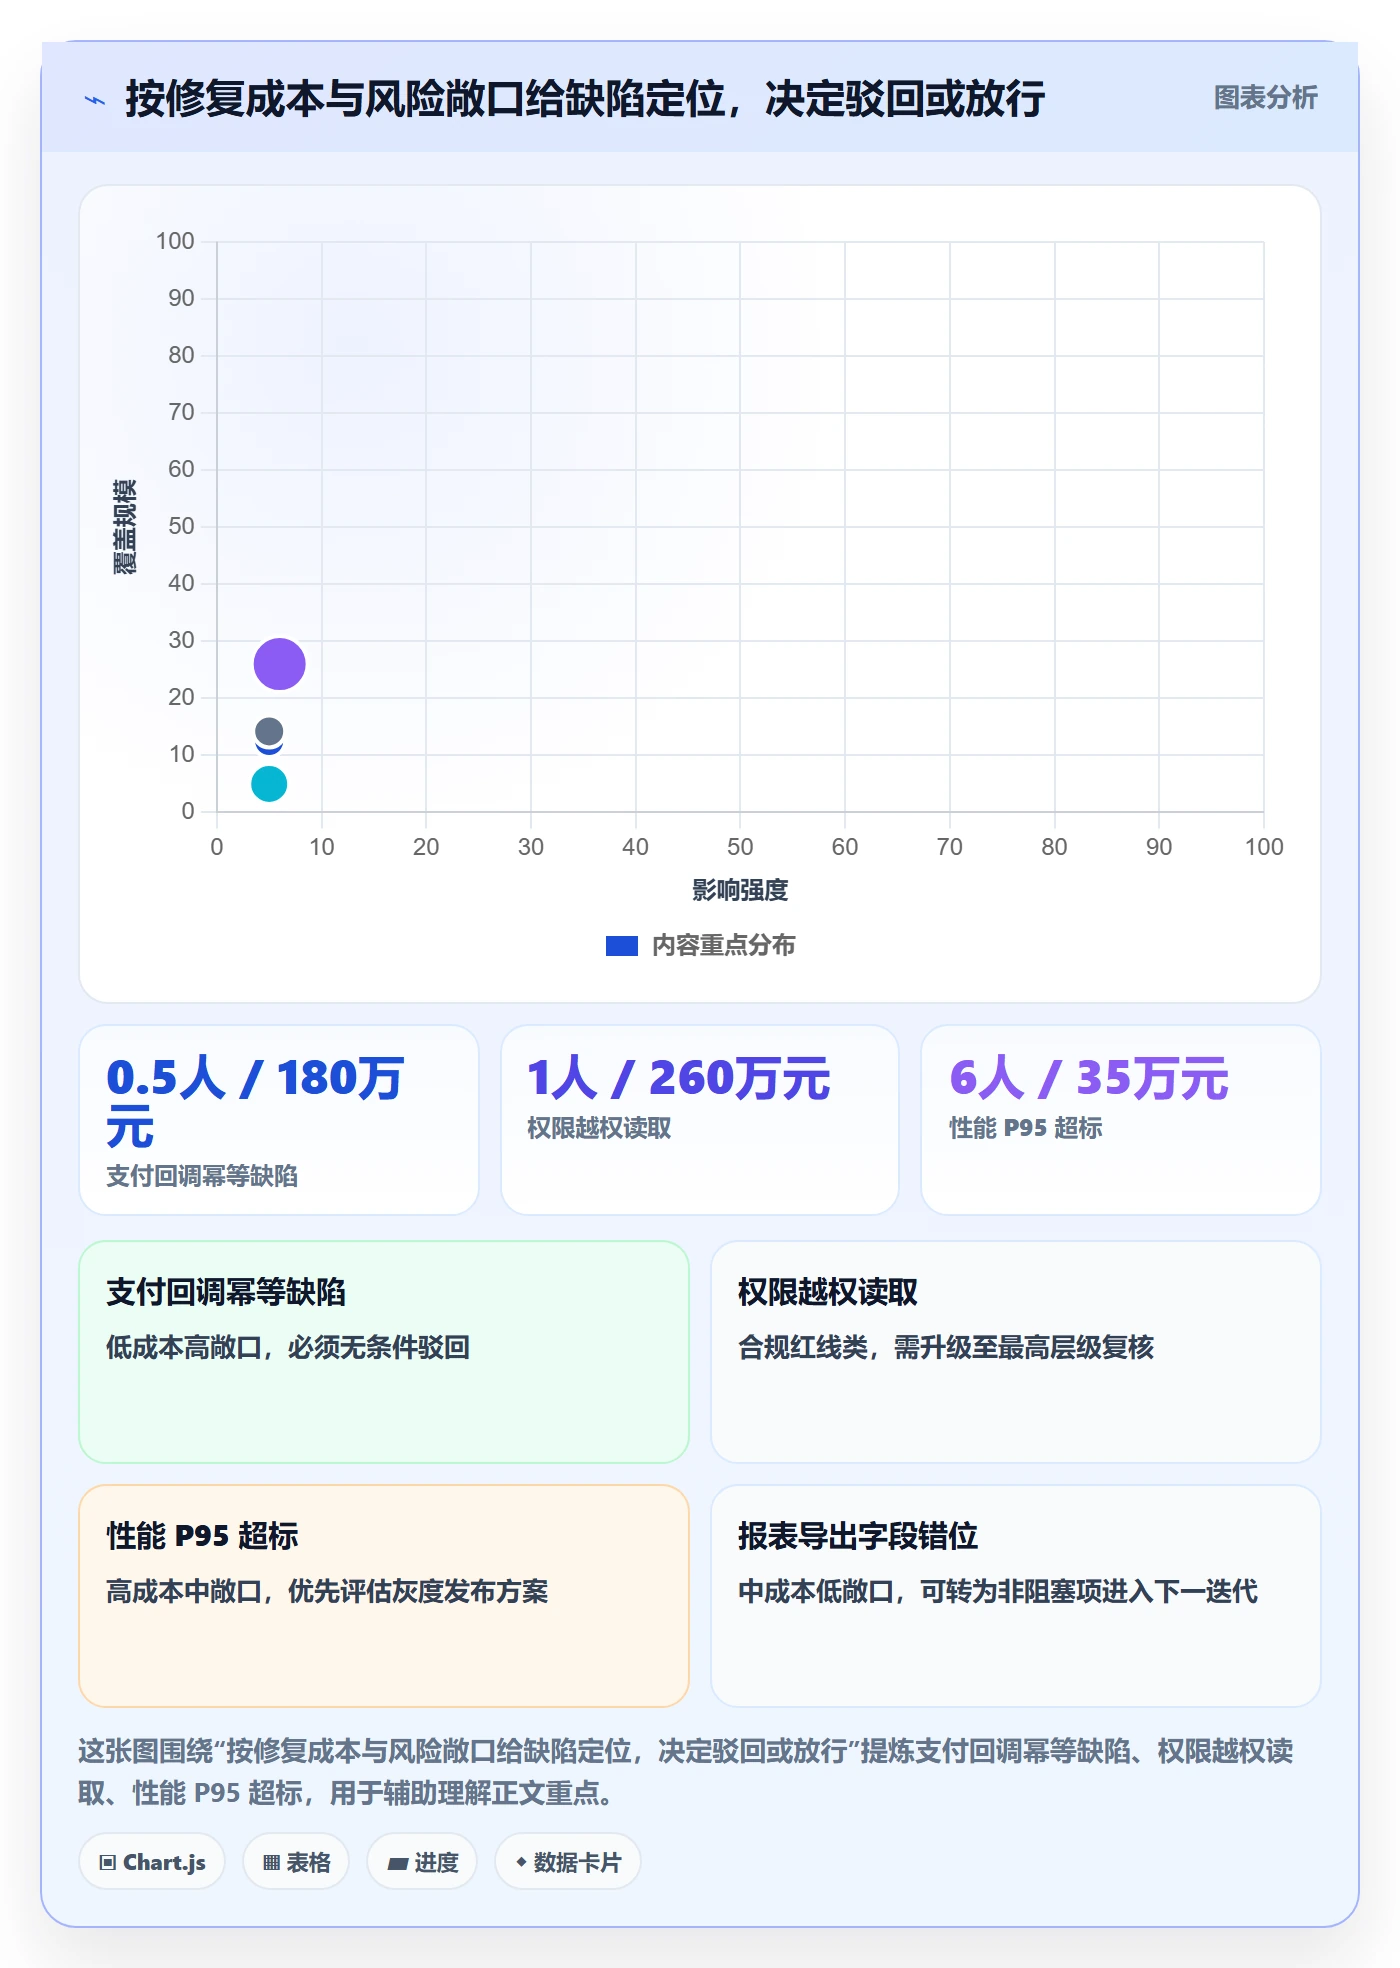Image resolution: width=1400 pixels, height=1968 pixels.
Task: Click the main title 按修复成本与风险敞口给缺陷定位
Action: pos(585,99)
